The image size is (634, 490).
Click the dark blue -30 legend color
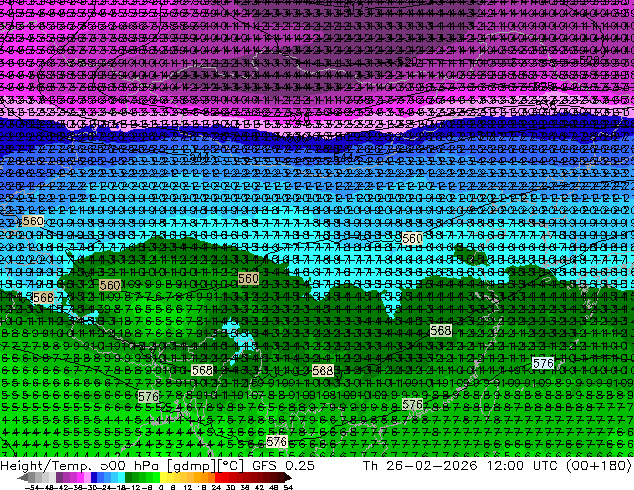pyautogui.click(x=94, y=477)
